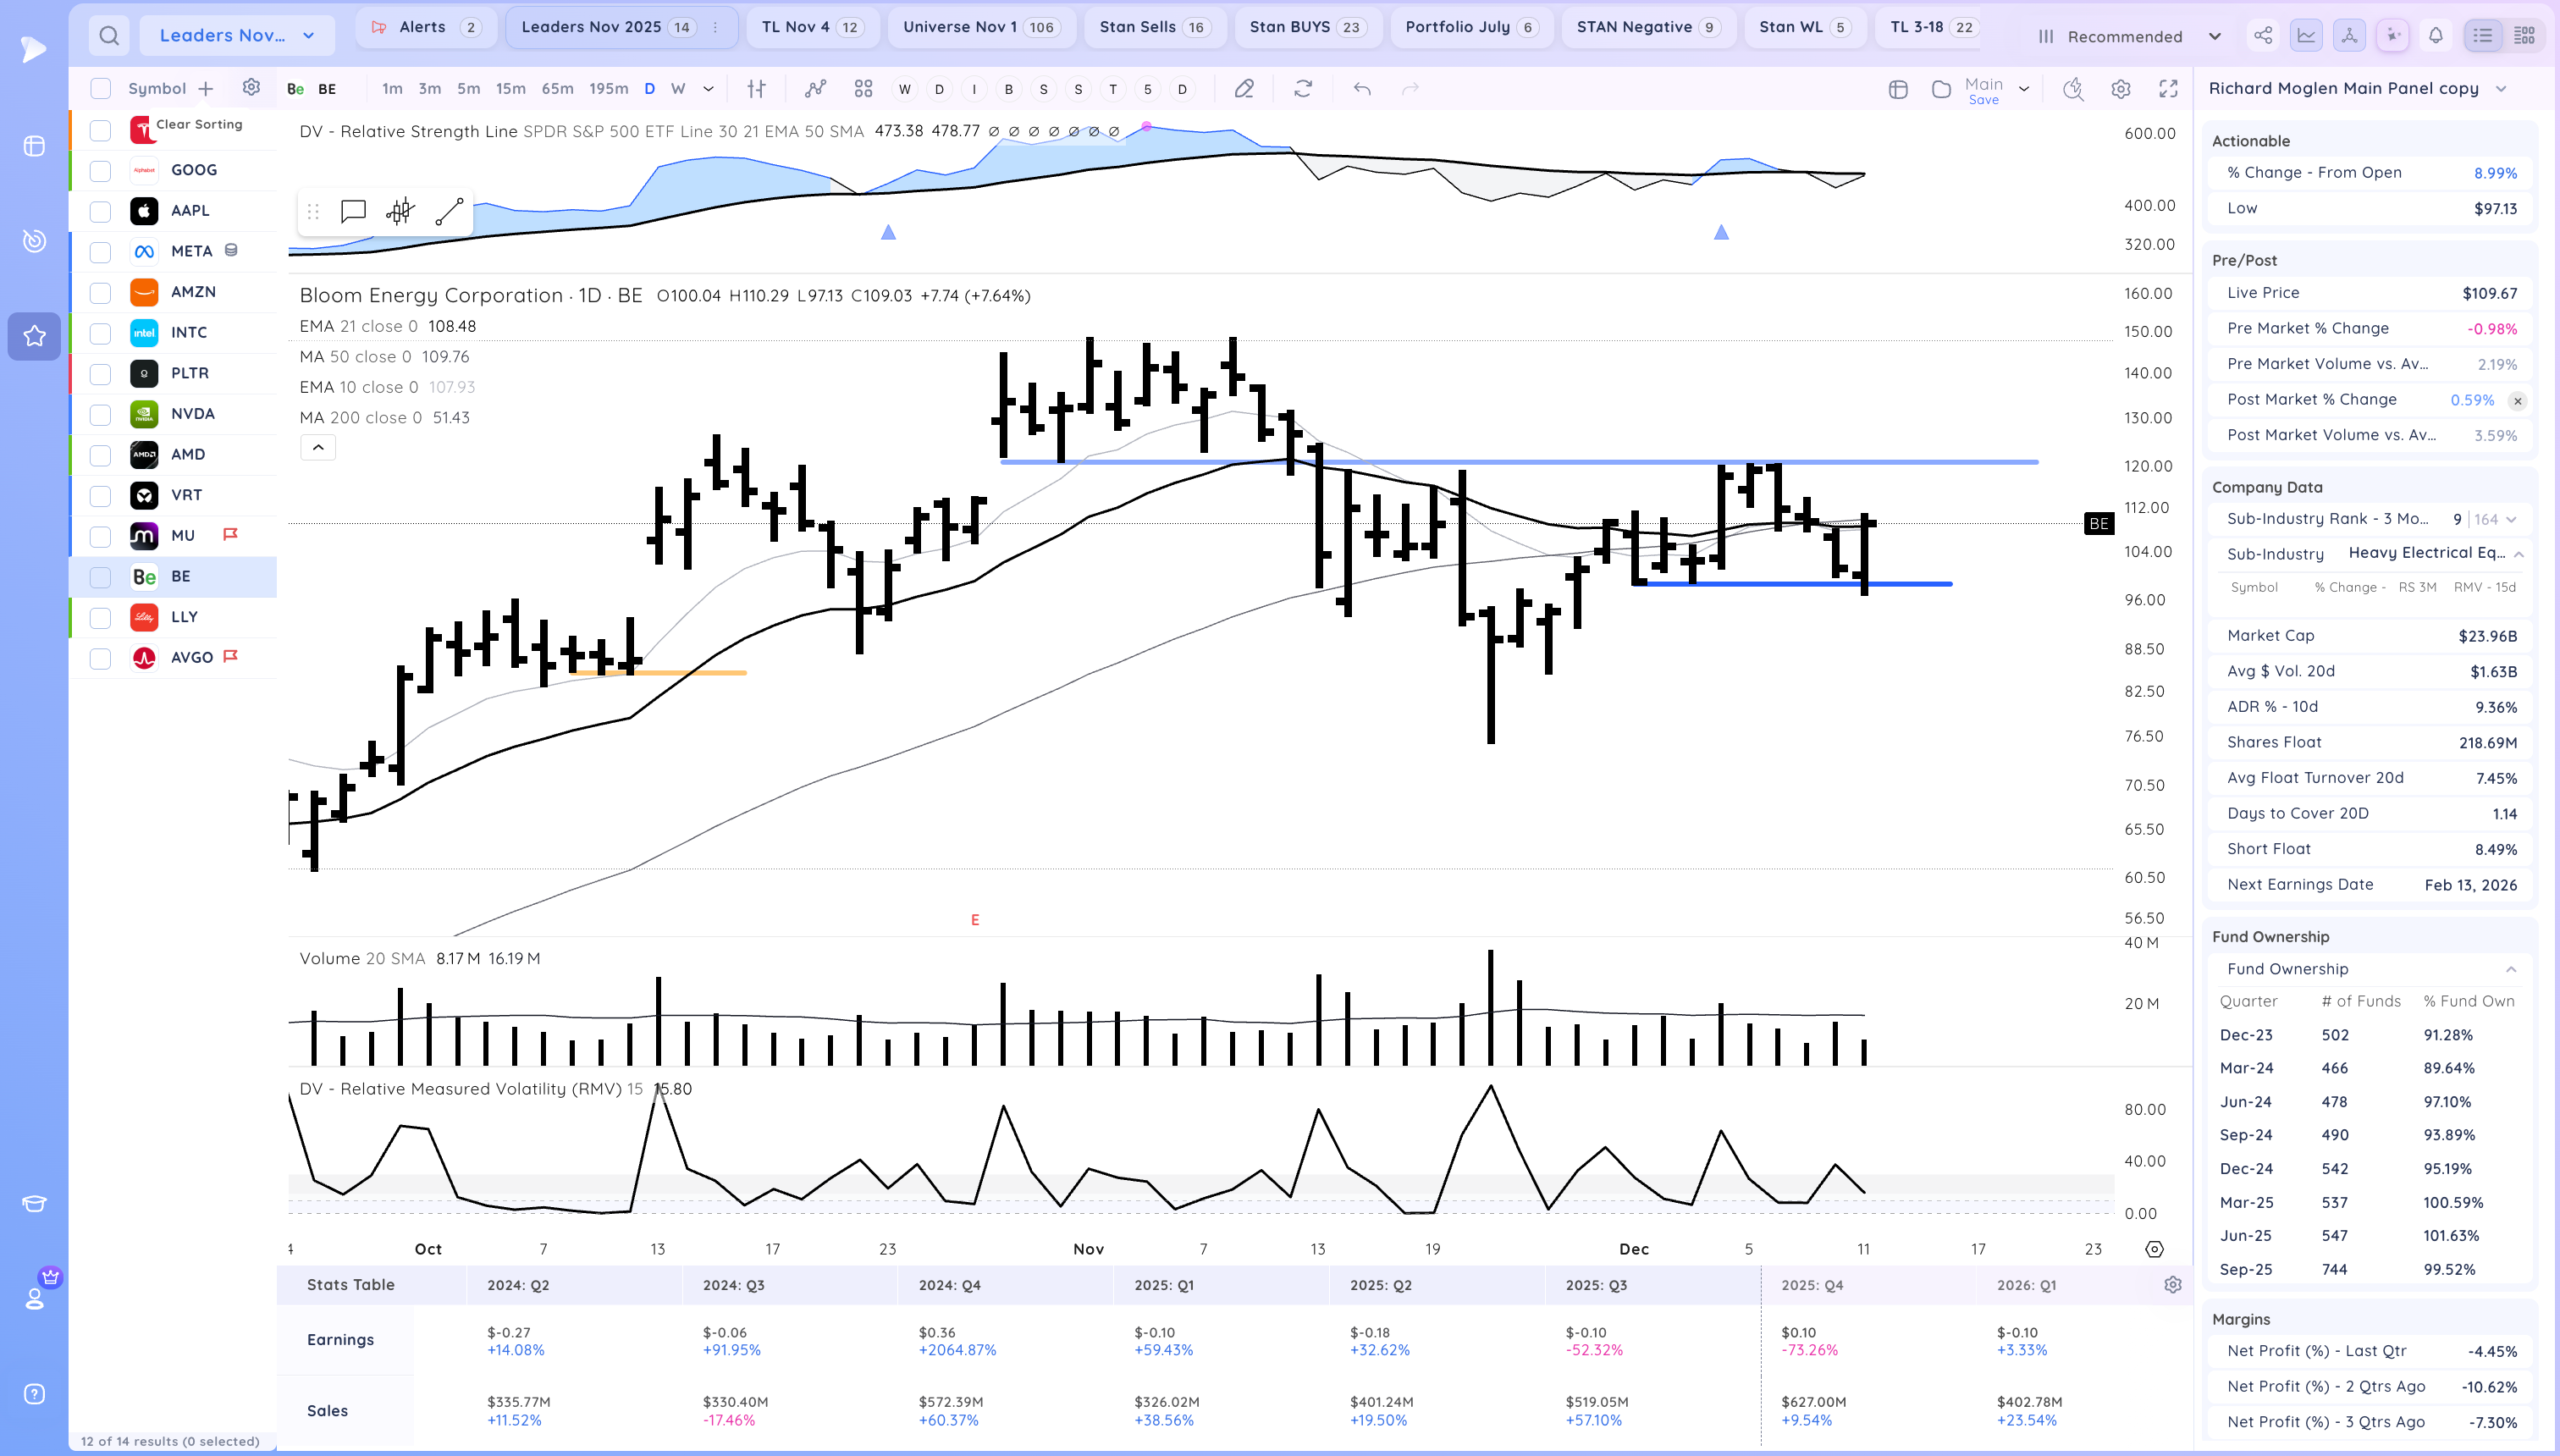Collapse the indicator legend chevron

318,448
